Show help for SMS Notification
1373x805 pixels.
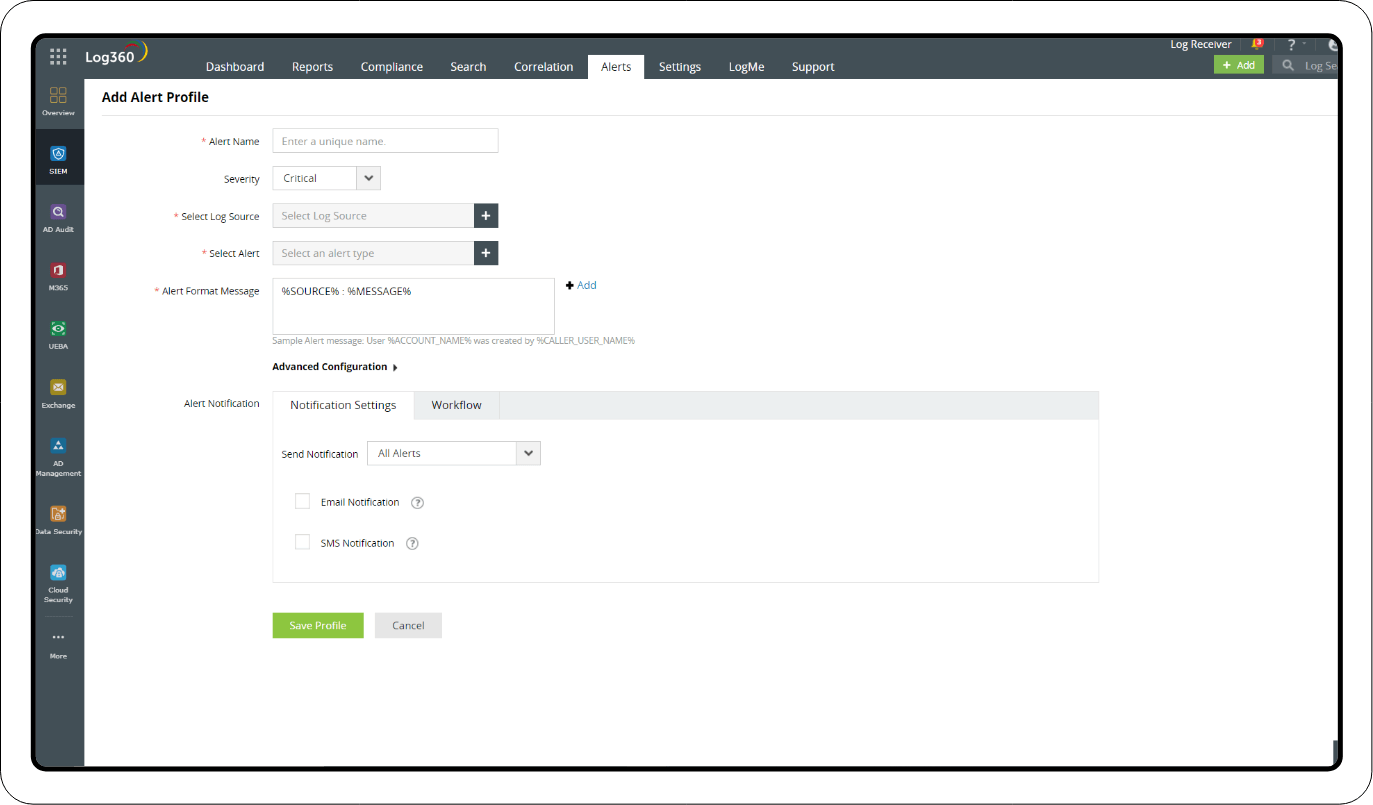tap(412, 544)
